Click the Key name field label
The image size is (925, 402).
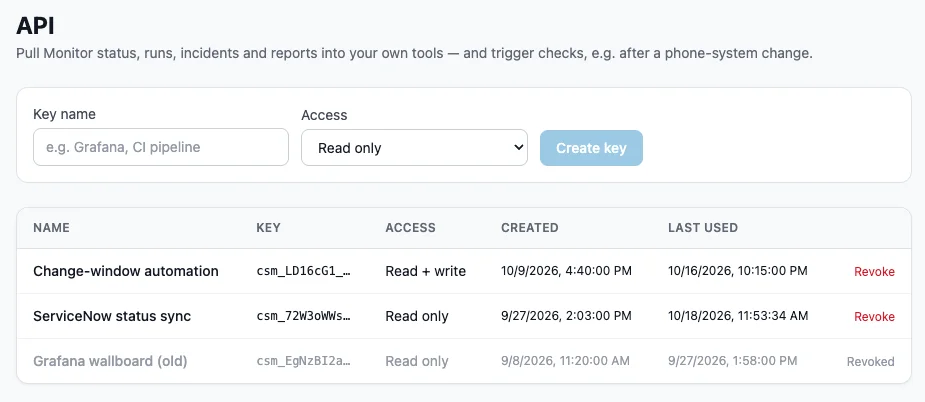pos(64,114)
